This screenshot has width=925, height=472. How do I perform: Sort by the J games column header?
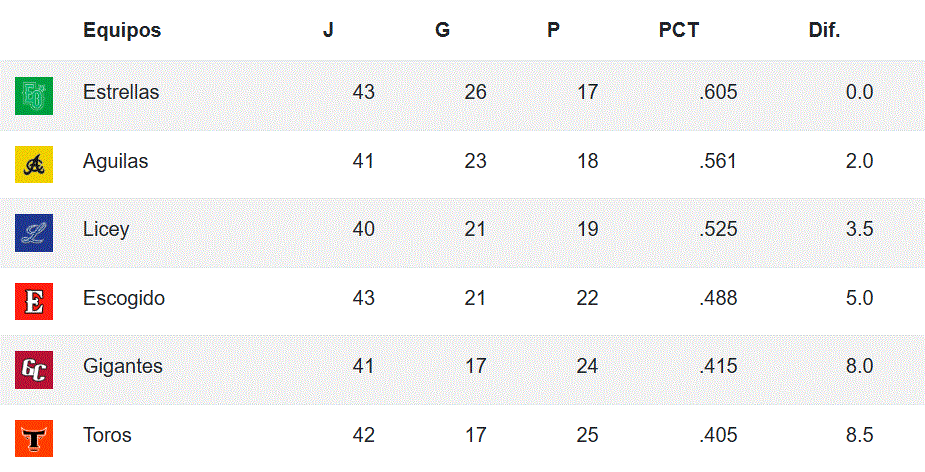[x=328, y=30]
